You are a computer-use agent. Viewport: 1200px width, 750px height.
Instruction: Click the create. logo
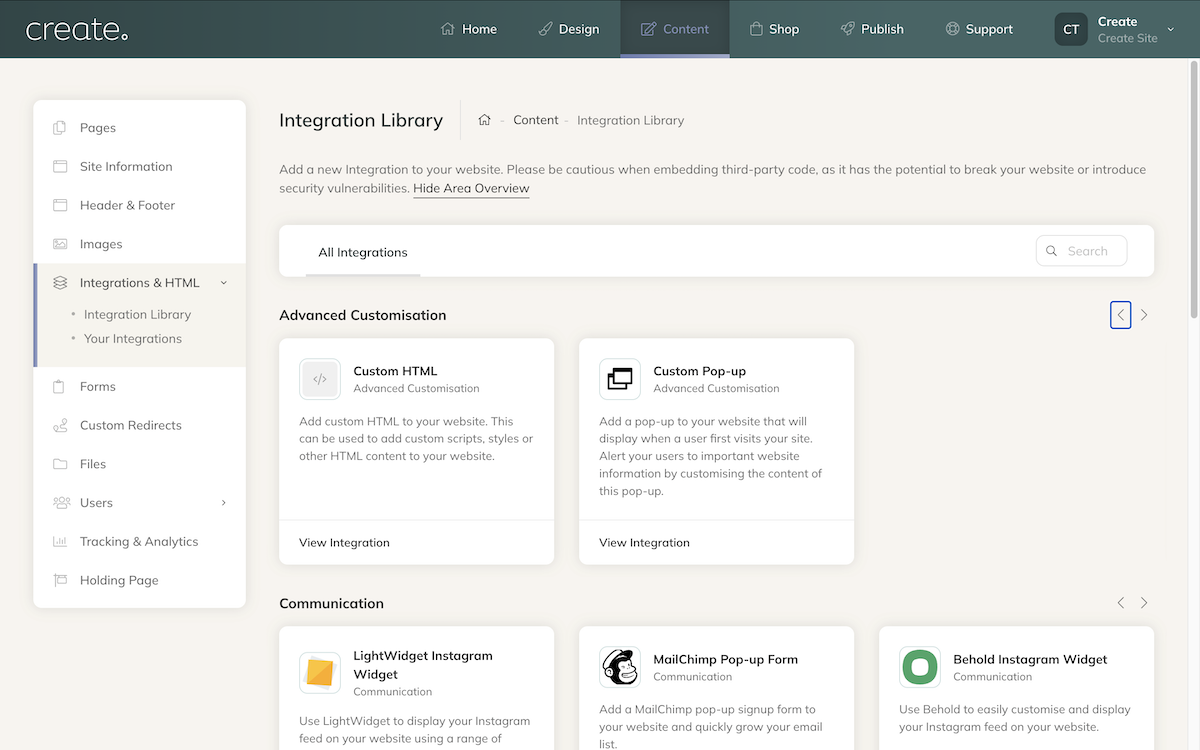click(x=77, y=30)
